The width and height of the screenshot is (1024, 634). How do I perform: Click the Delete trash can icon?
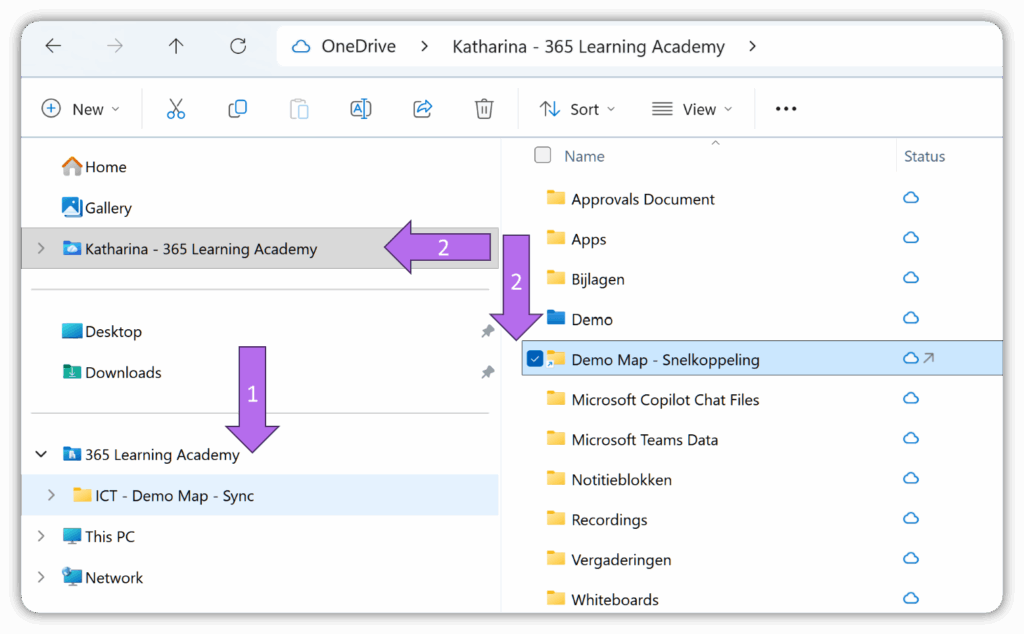pos(484,109)
